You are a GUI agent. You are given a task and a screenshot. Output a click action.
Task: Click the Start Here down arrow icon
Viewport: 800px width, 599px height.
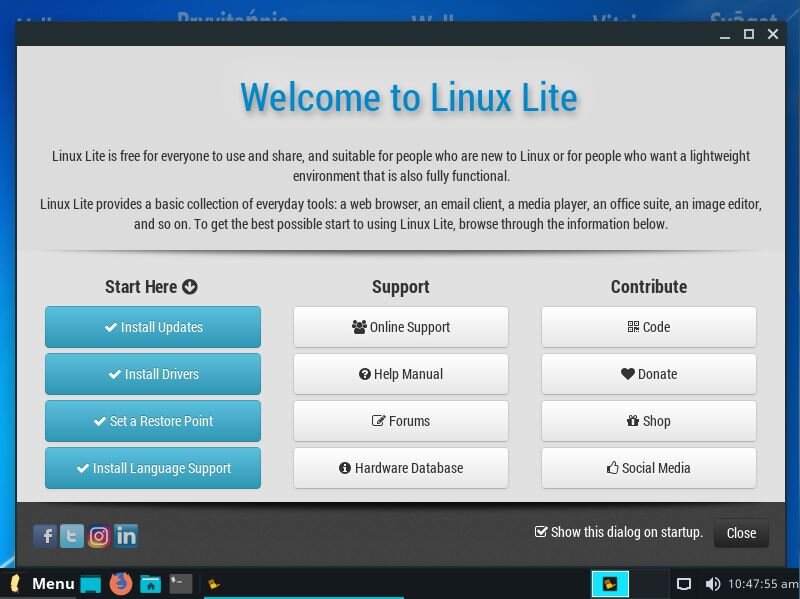tap(190, 287)
